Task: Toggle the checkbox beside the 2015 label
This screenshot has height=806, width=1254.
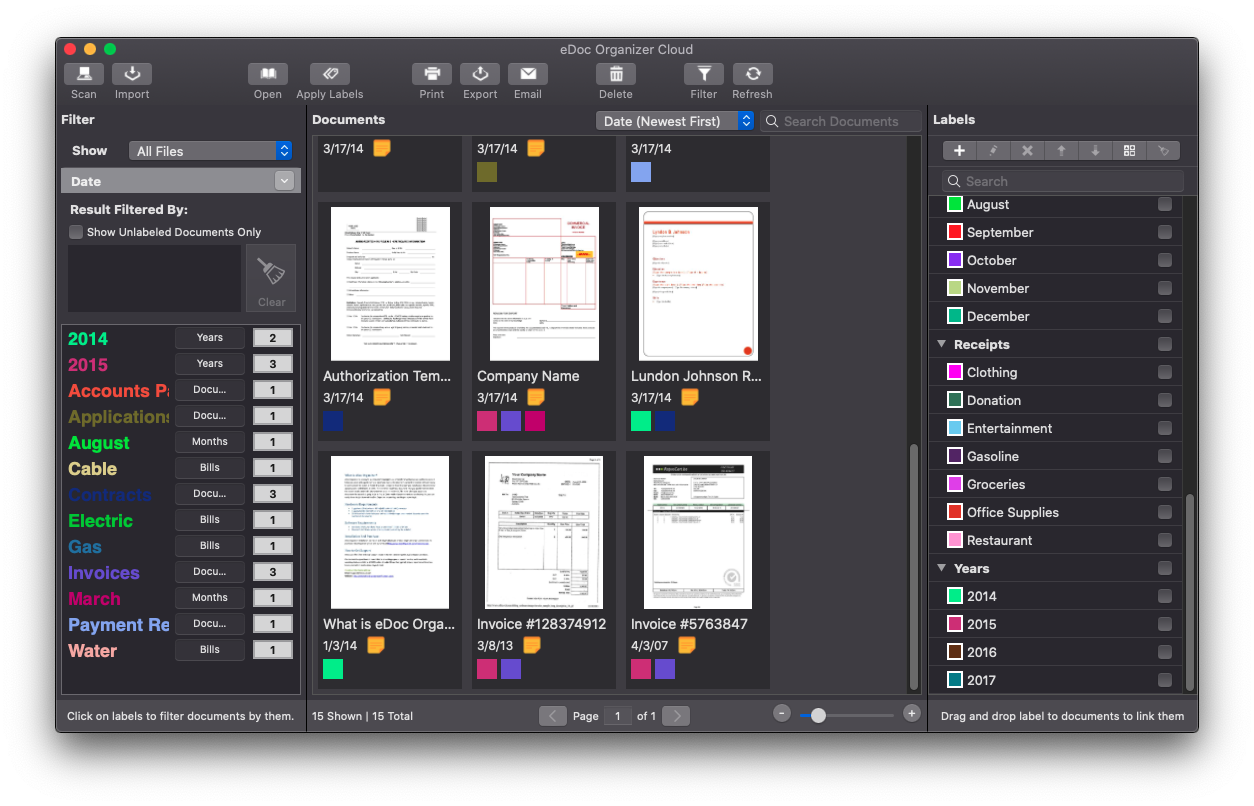Action: (1167, 624)
